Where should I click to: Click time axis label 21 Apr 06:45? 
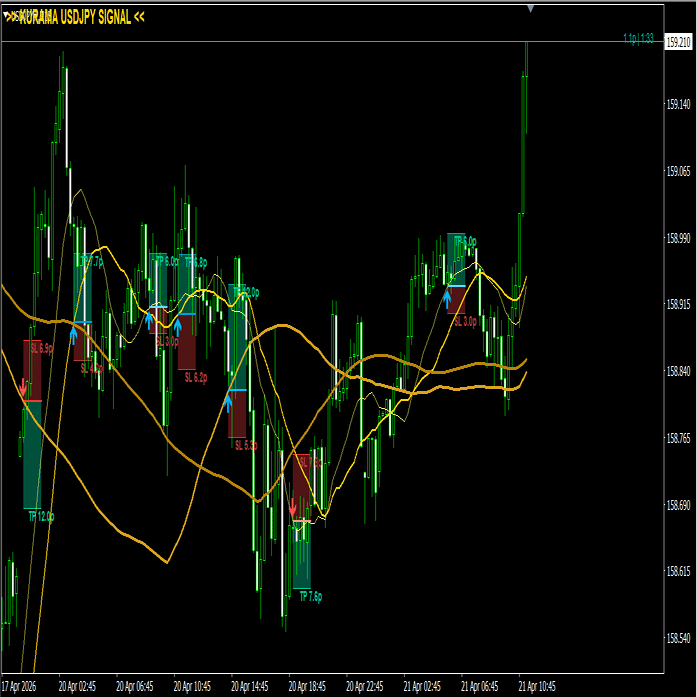pos(480,686)
